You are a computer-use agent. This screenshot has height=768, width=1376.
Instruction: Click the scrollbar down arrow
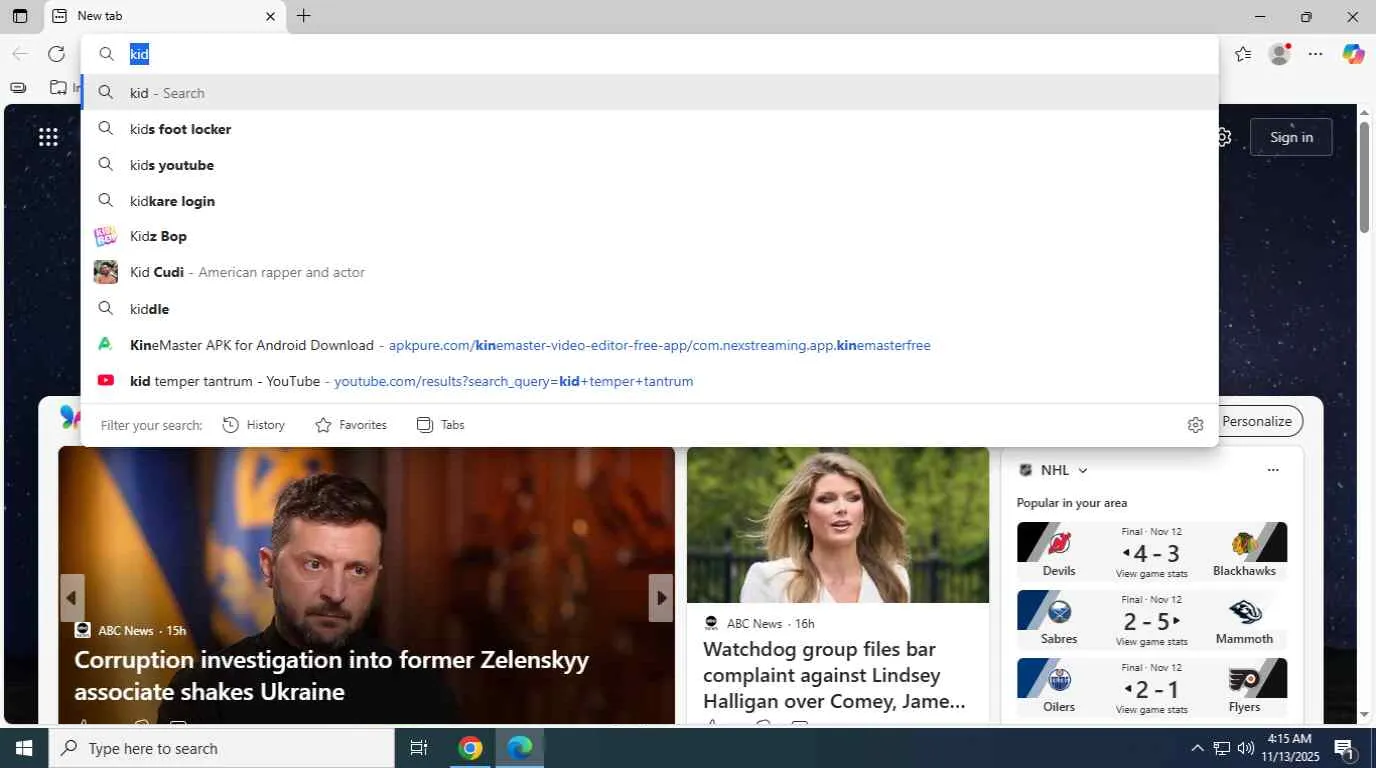pos(1364,715)
